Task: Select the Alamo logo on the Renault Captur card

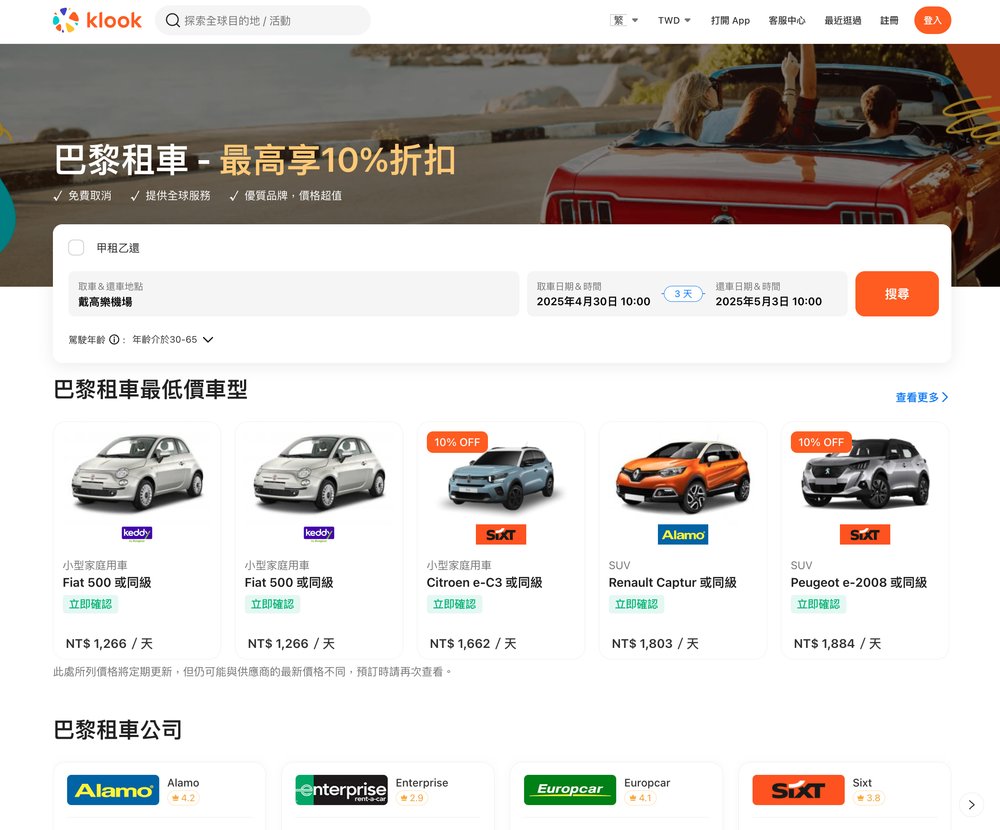Action: pyautogui.click(x=682, y=535)
